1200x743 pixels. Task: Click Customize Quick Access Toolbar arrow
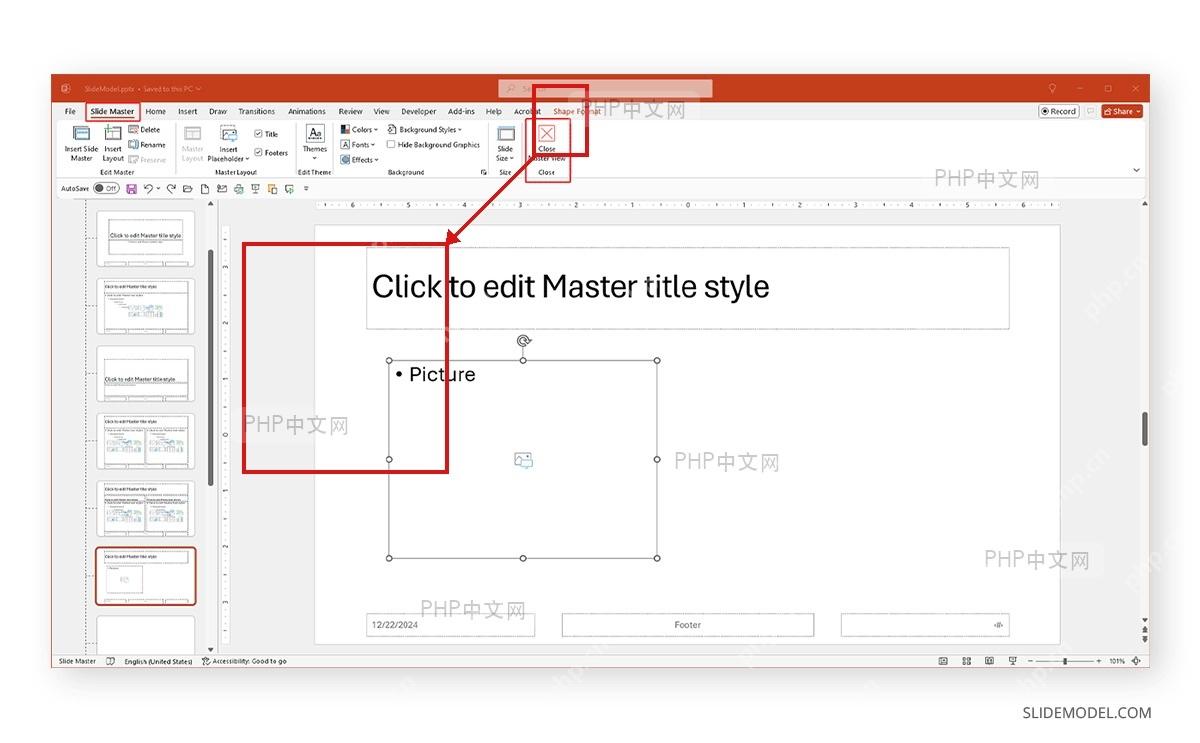pyautogui.click(x=306, y=188)
